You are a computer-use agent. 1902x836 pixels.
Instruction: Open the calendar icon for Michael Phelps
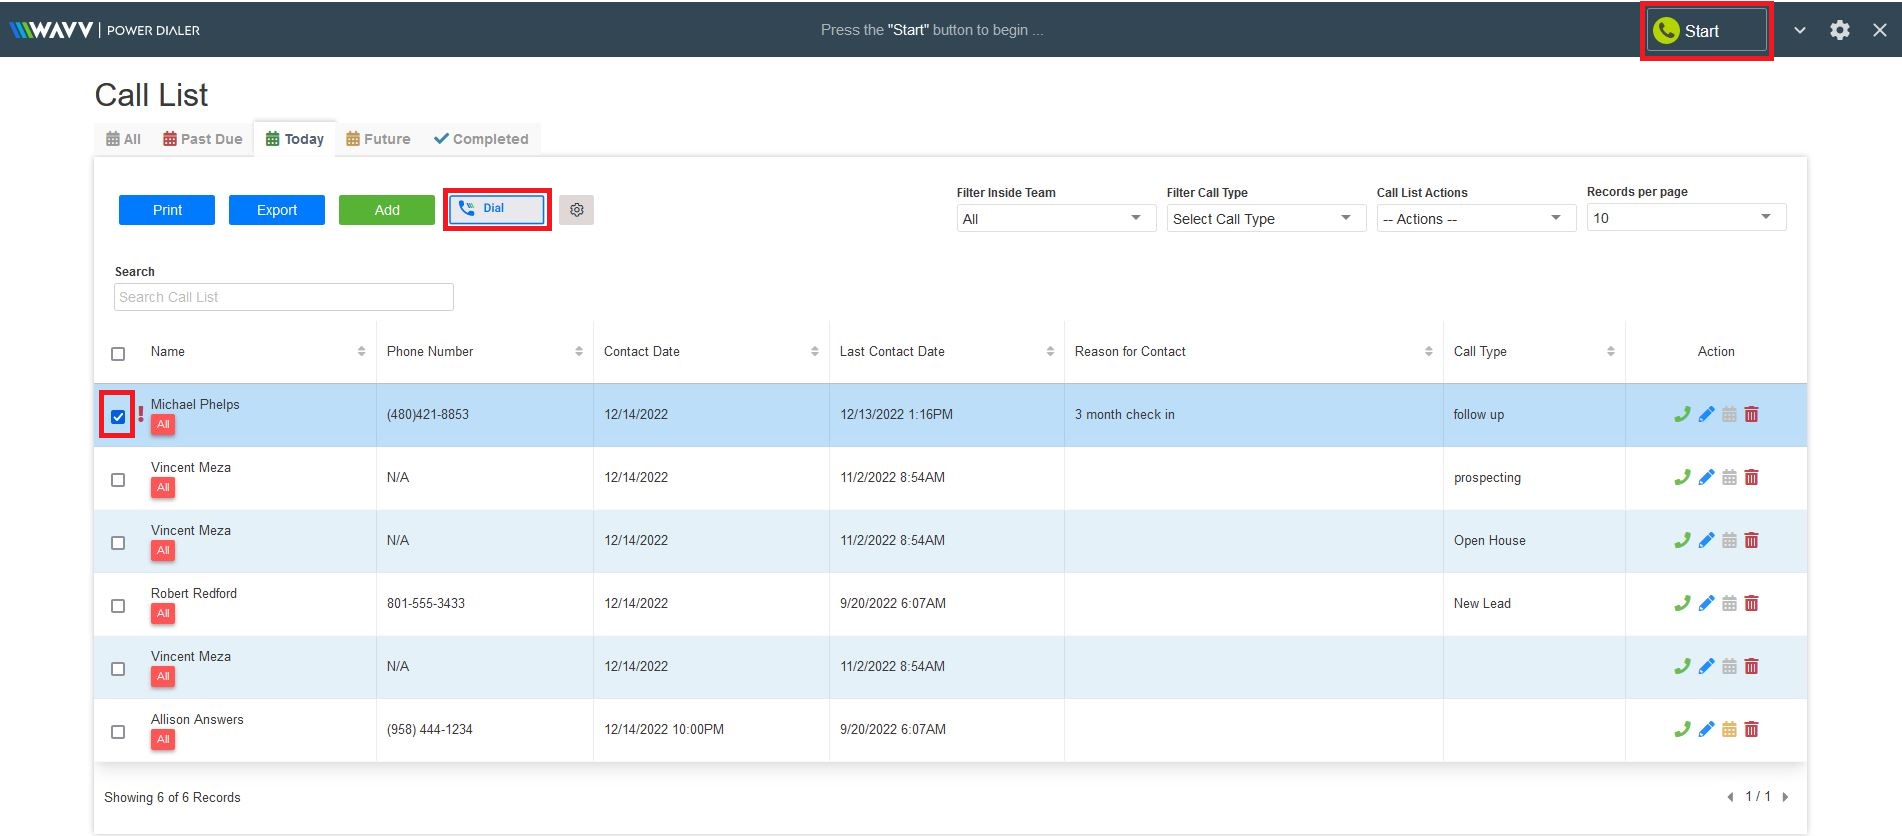click(1729, 414)
